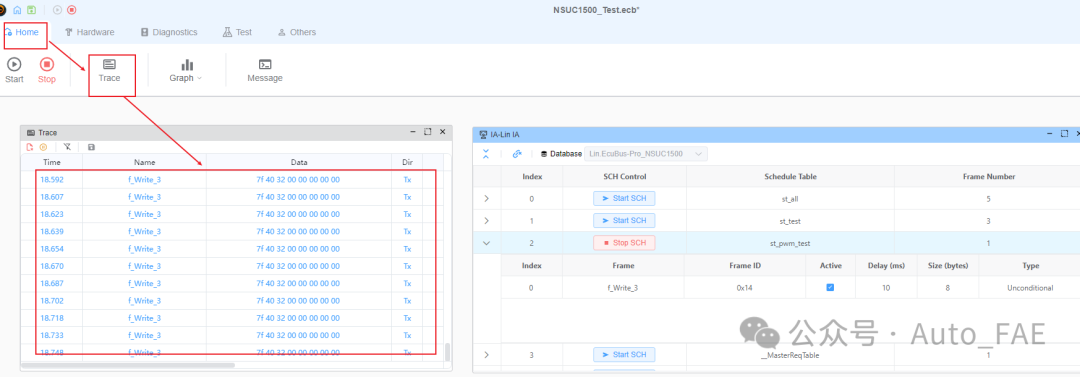The width and height of the screenshot is (1080, 377).
Task: Switch to the Diagnostics tab
Action: point(169,32)
